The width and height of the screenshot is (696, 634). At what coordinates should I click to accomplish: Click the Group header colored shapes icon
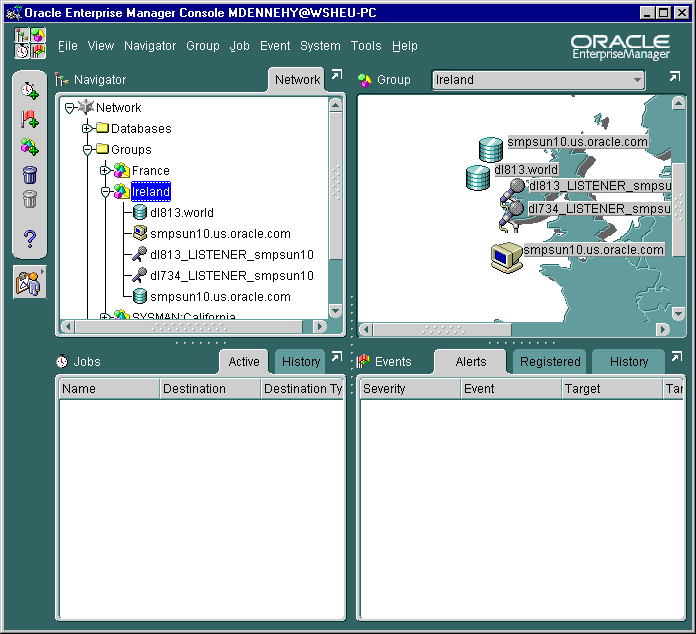pyautogui.click(x=364, y=80)
